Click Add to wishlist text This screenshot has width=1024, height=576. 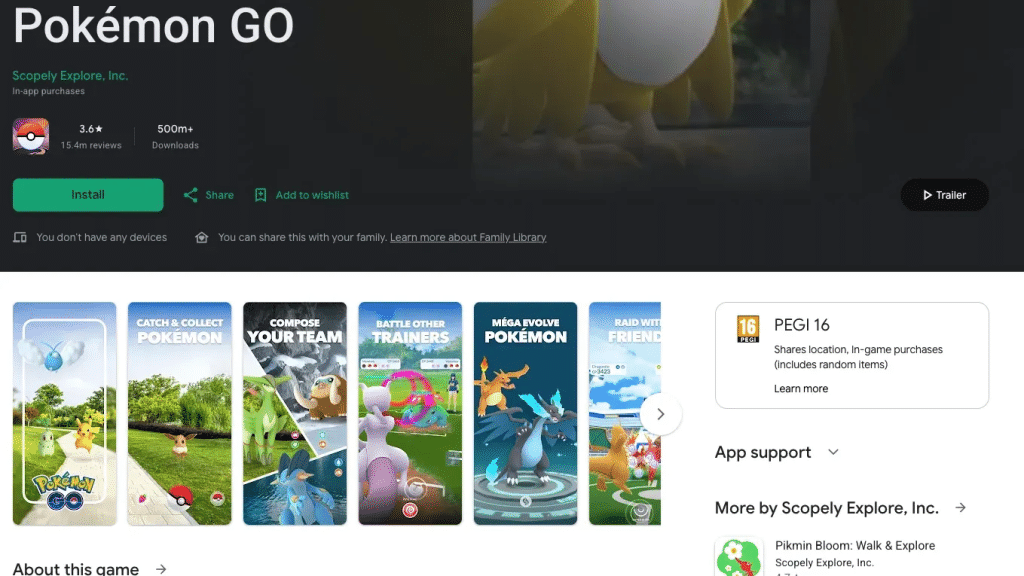tap(312, 195)
